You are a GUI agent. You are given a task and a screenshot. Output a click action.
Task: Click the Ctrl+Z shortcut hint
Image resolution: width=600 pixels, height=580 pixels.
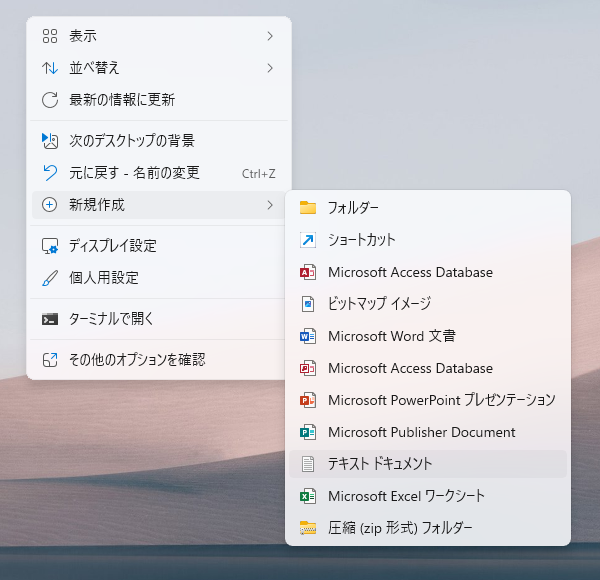click(x=259, y=174)
